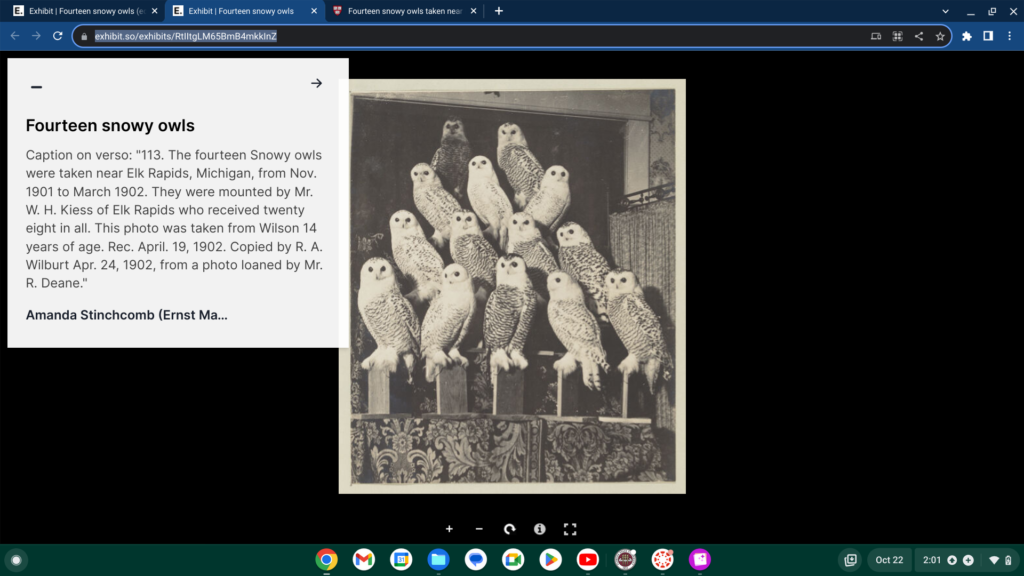Open quick settings showing 2:01 clock
This screenshot has height=576, width=1024.
[x=966, y=560]
